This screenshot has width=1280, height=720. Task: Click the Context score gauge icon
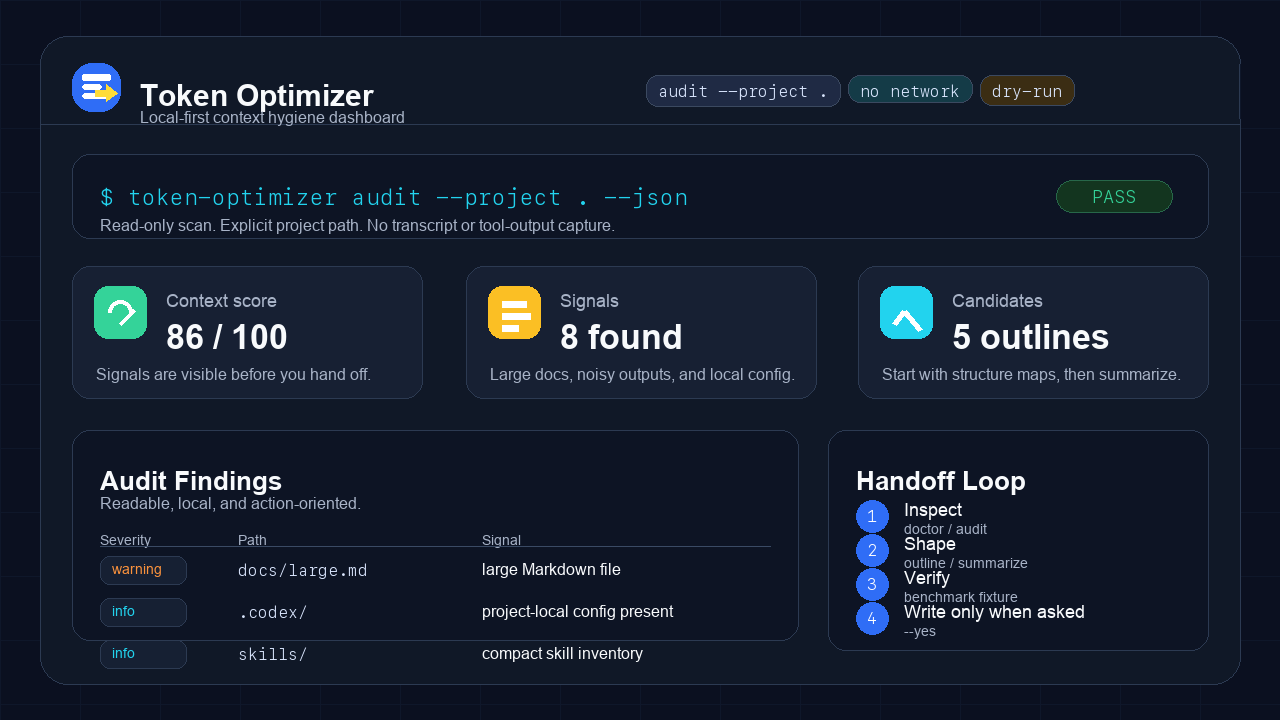pyautogui.click(x=120, y=313)
